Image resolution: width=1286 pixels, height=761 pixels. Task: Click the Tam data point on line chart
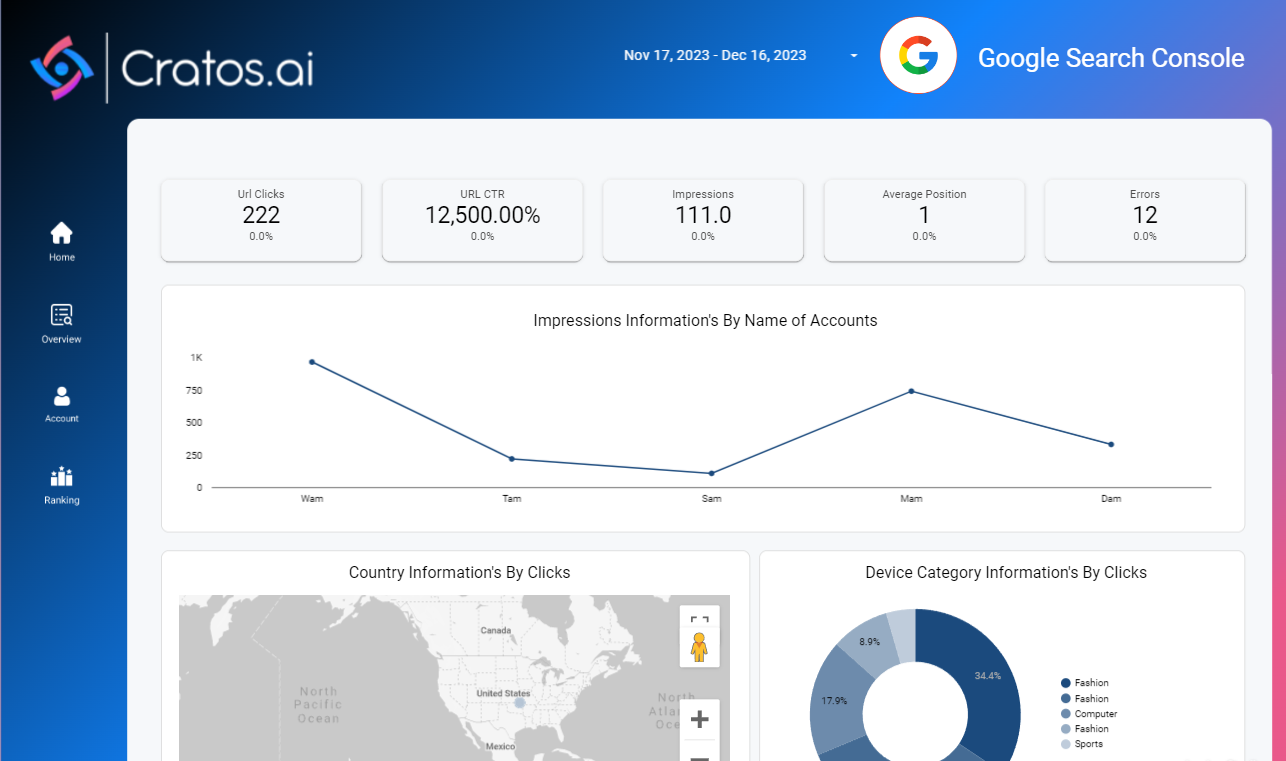pos(512,459)
